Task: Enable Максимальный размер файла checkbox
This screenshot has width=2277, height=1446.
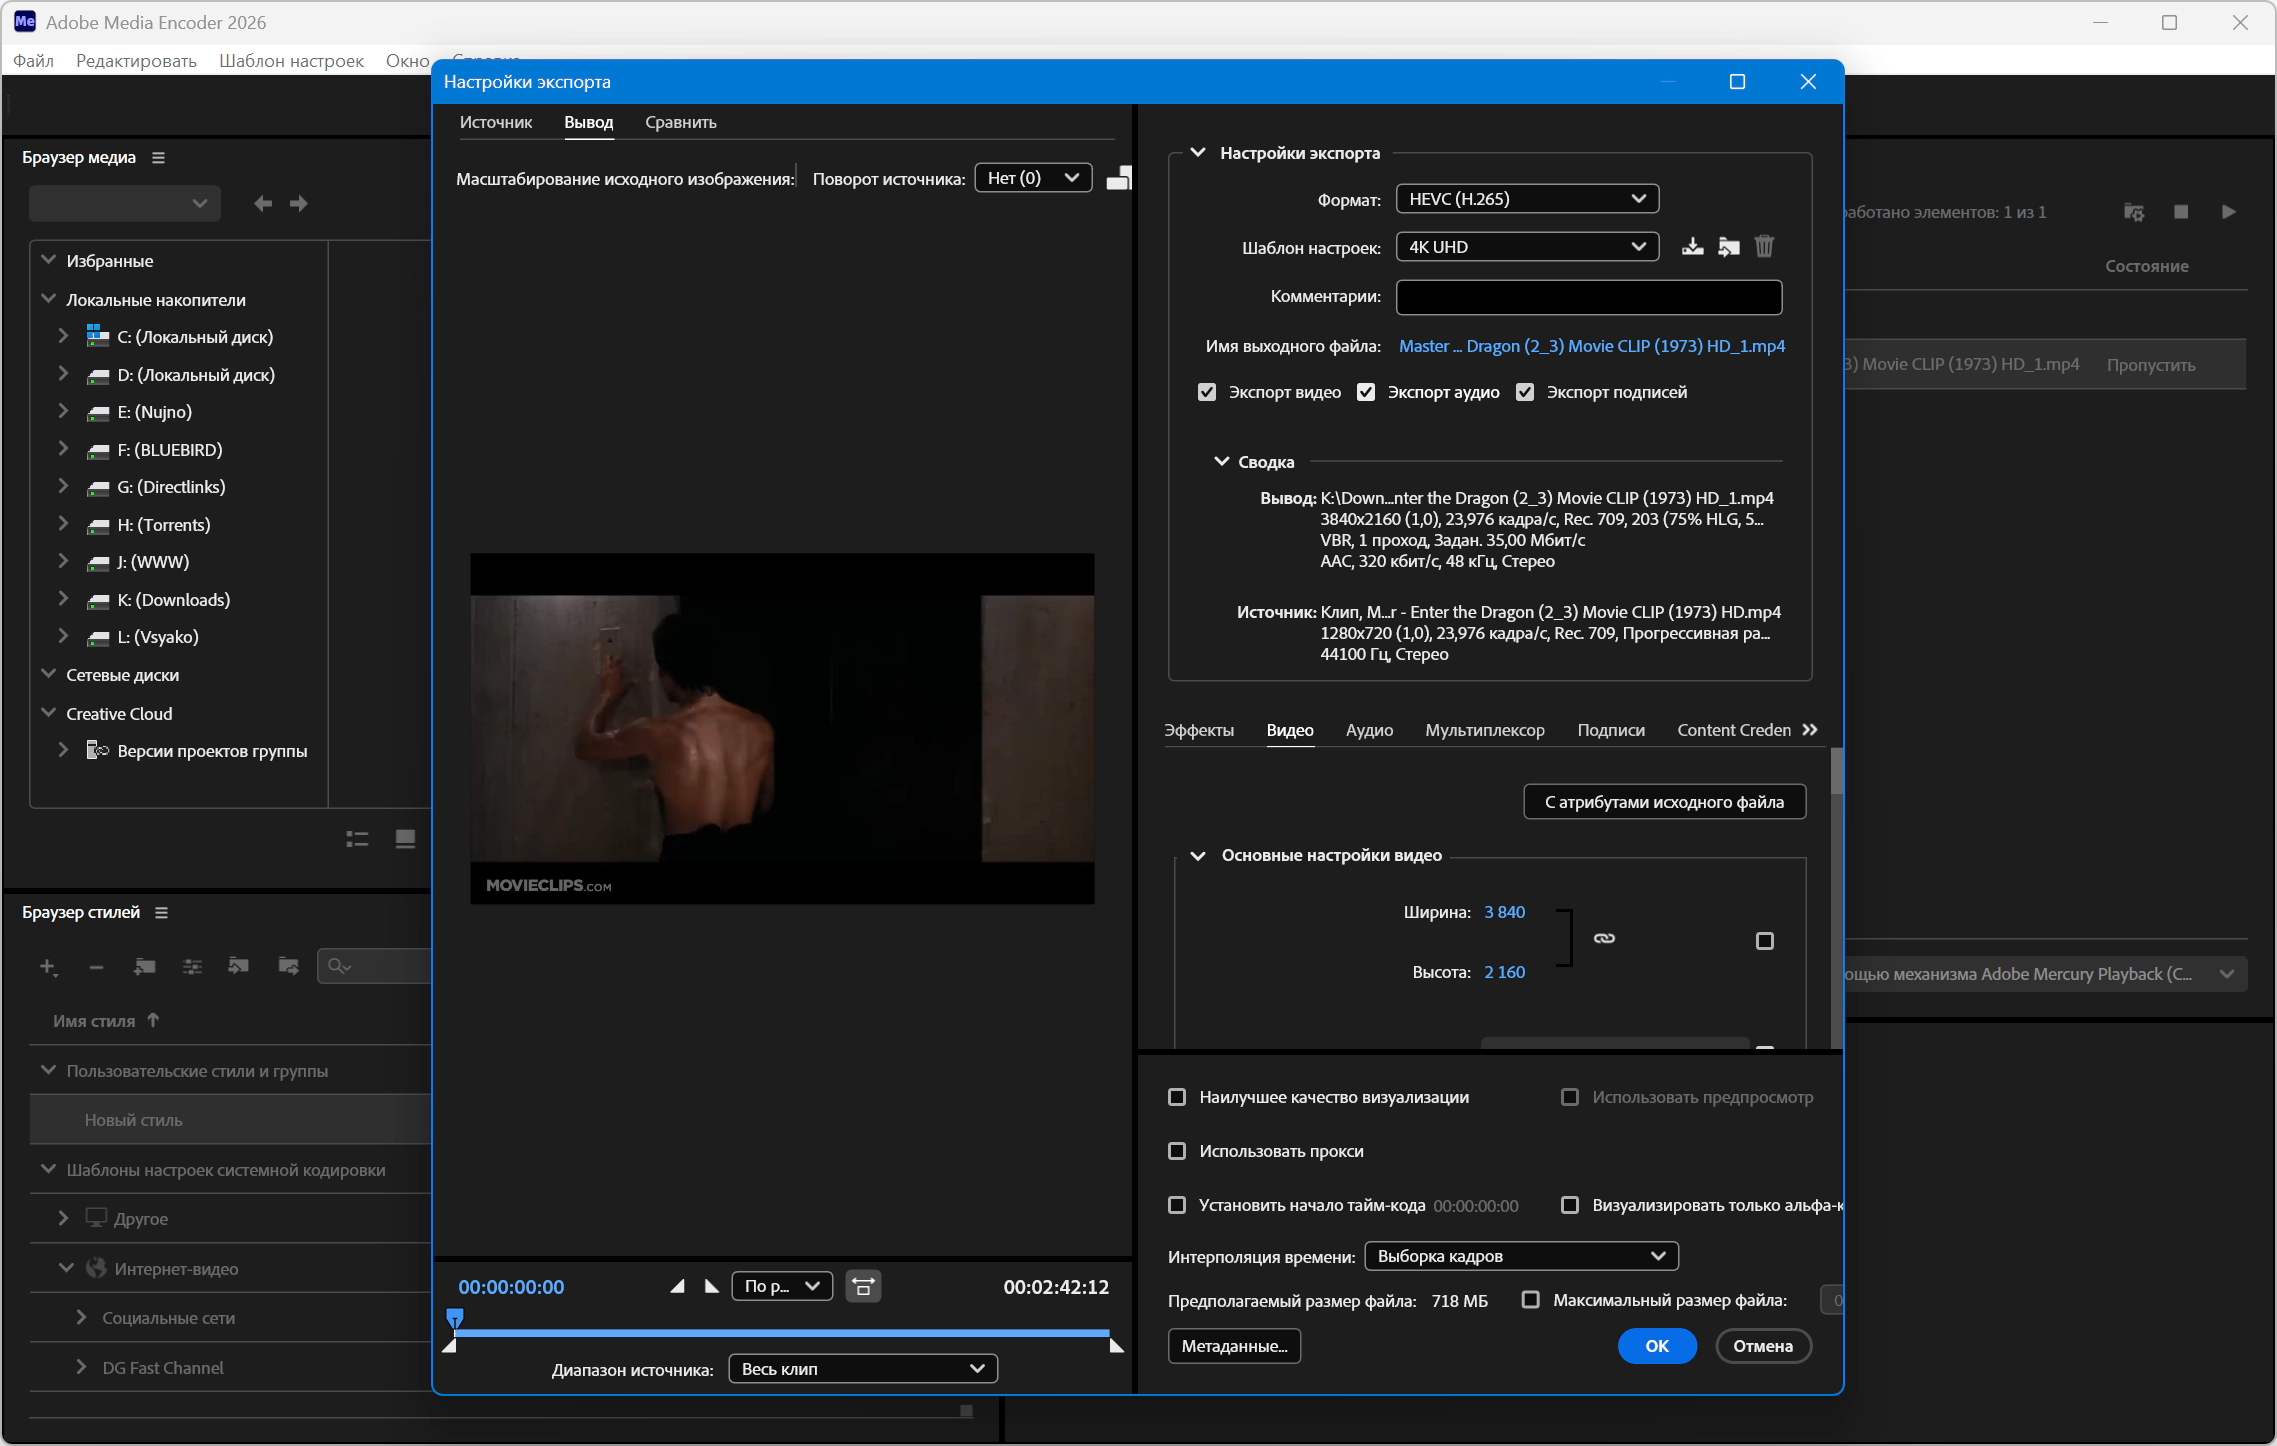Action: 1531,1300
